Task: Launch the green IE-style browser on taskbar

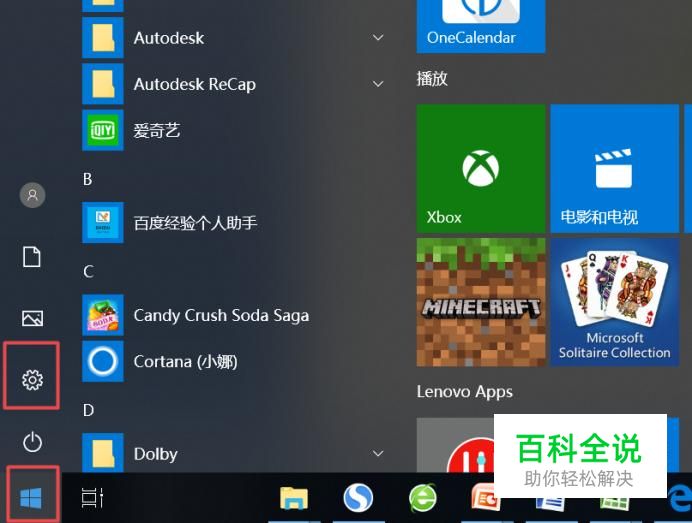Action: point(422,498)
